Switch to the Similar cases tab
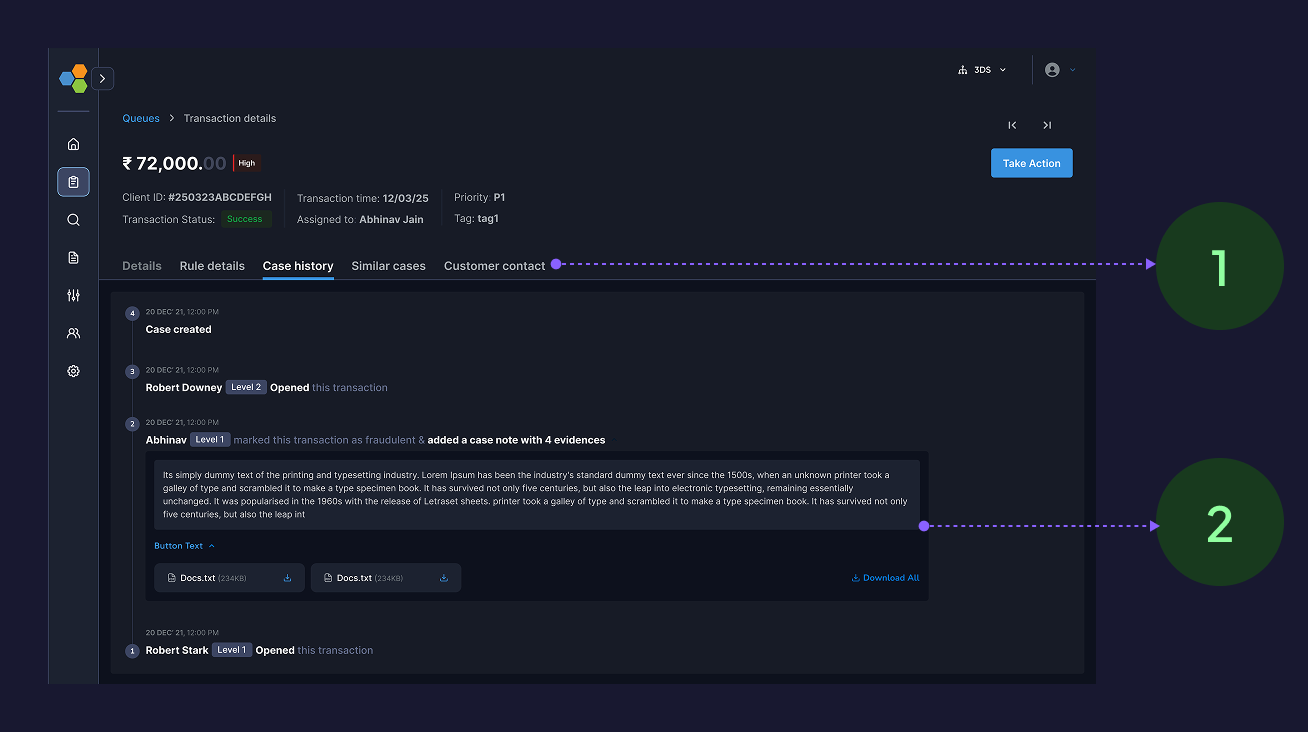Image resolution: width=1308 pixels, height=732 pixels. click(388, 266)
